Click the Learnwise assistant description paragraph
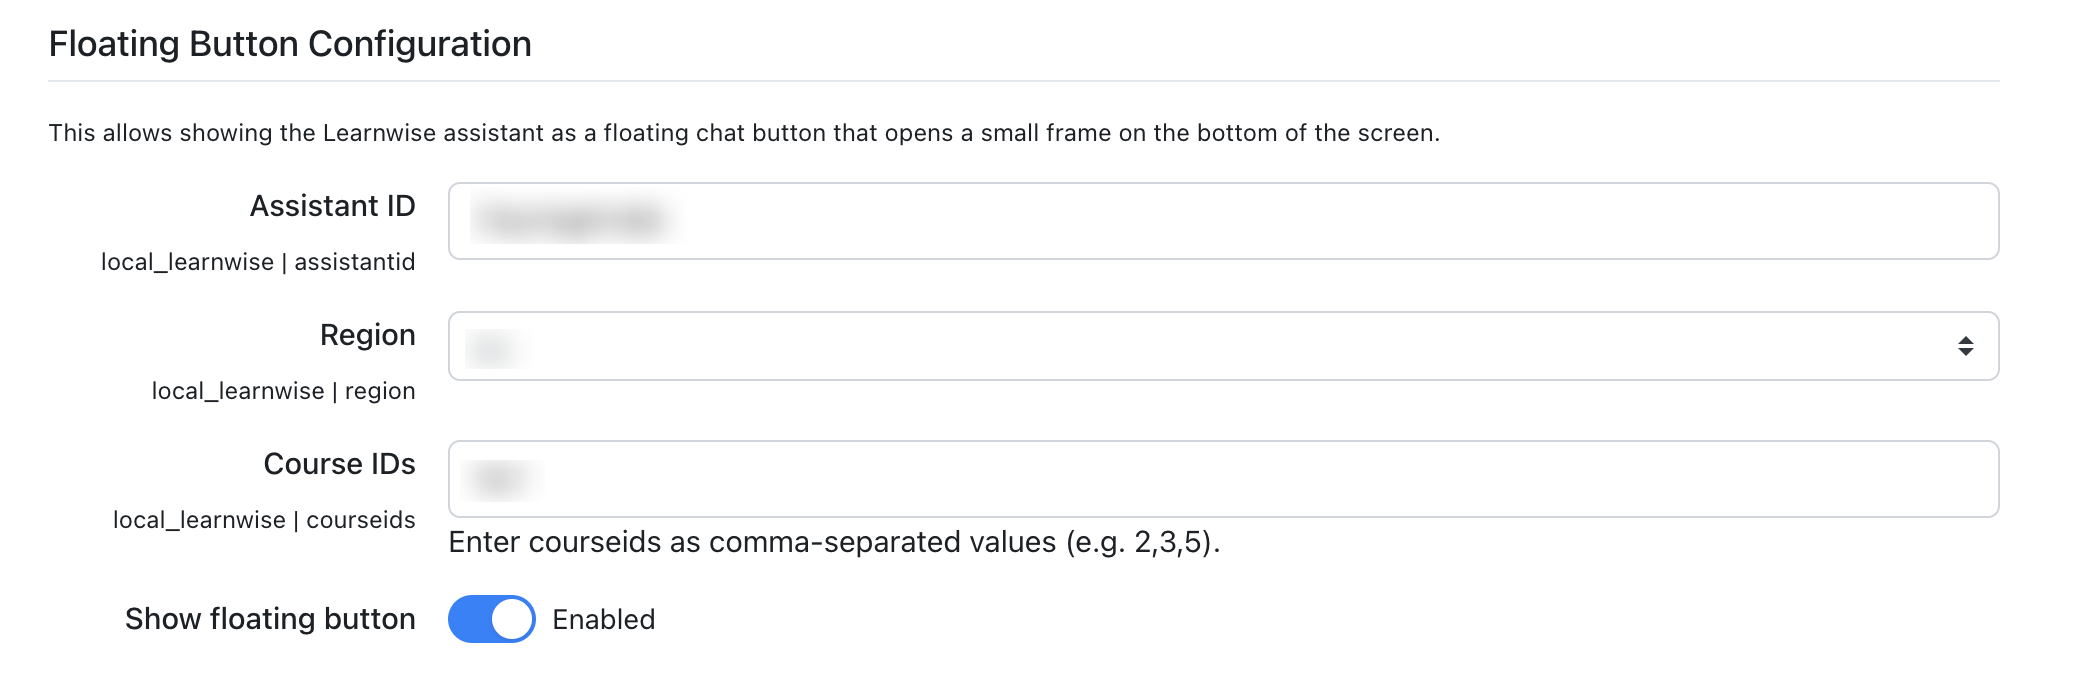 click(744, 133)
